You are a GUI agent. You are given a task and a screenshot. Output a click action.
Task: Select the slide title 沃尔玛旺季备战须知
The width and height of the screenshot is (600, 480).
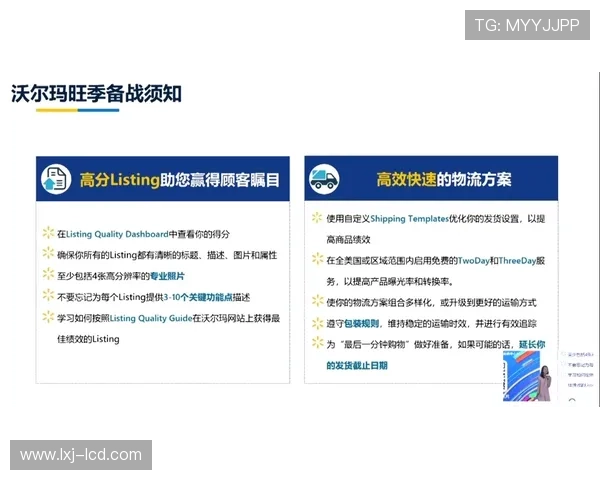(x=96, y=94)
